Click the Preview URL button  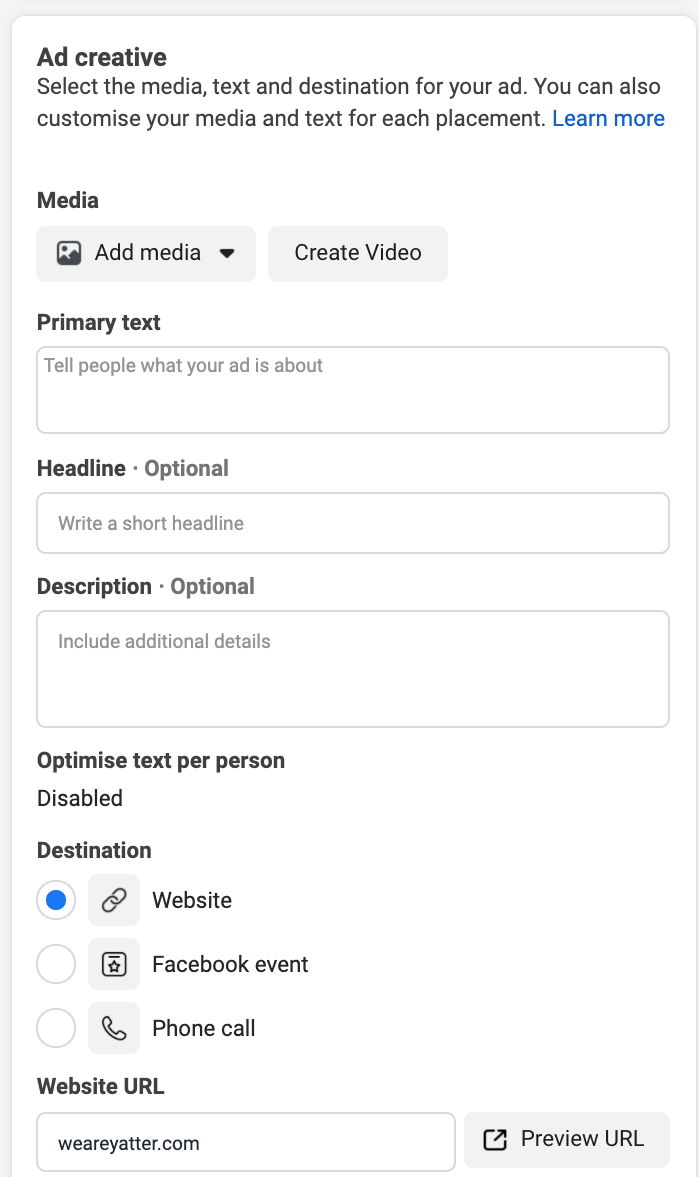pyautogui.click(x=567, y=1140)
